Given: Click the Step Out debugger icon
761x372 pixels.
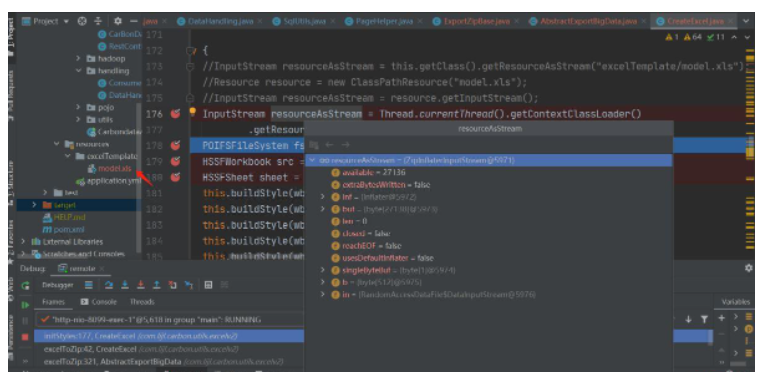Looking at the screenshot, I should (x=156, y=285).
